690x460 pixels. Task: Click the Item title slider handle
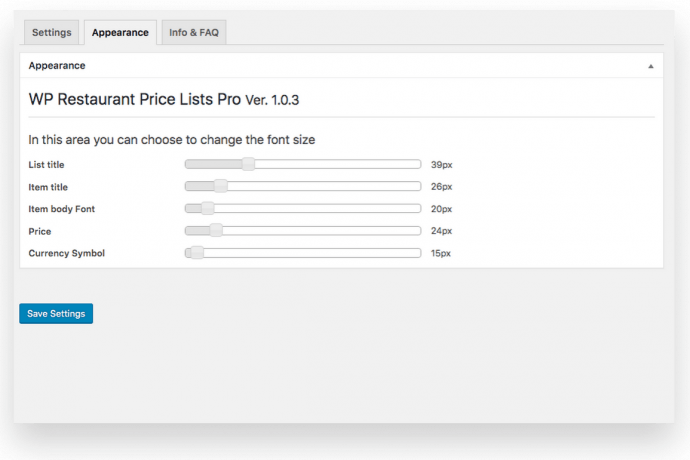click(221, 187)
